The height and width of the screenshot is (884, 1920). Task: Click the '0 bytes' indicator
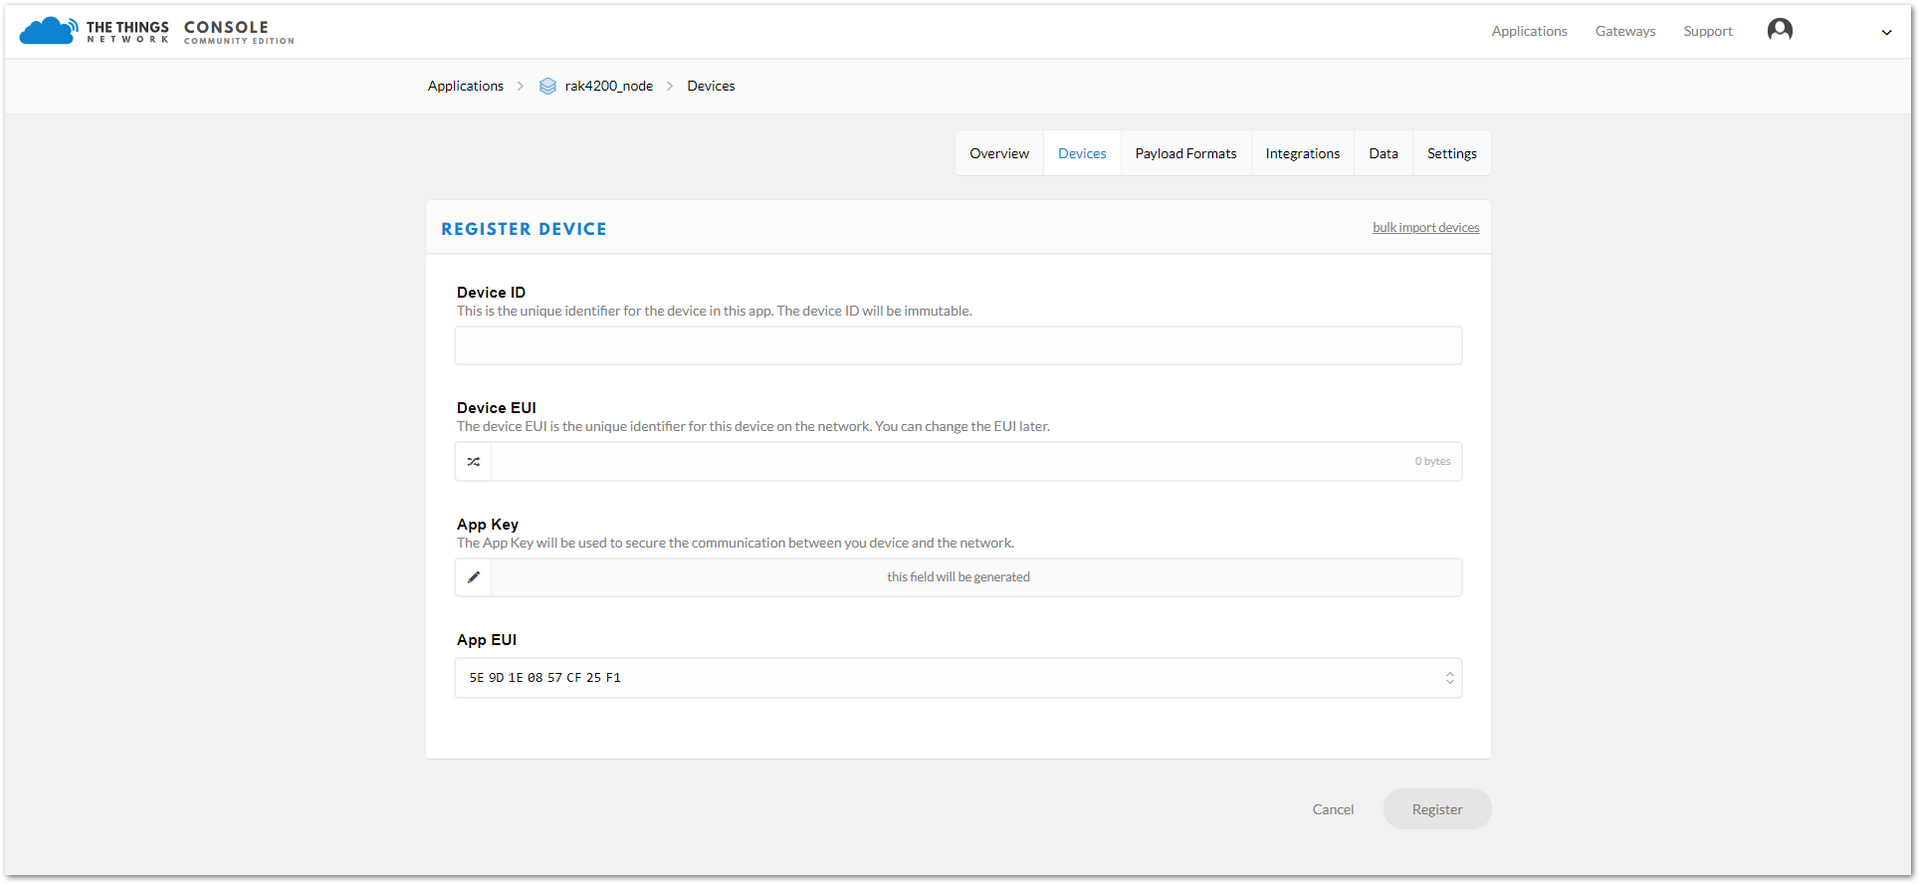pyautogui.click(x=1432, y=462)
